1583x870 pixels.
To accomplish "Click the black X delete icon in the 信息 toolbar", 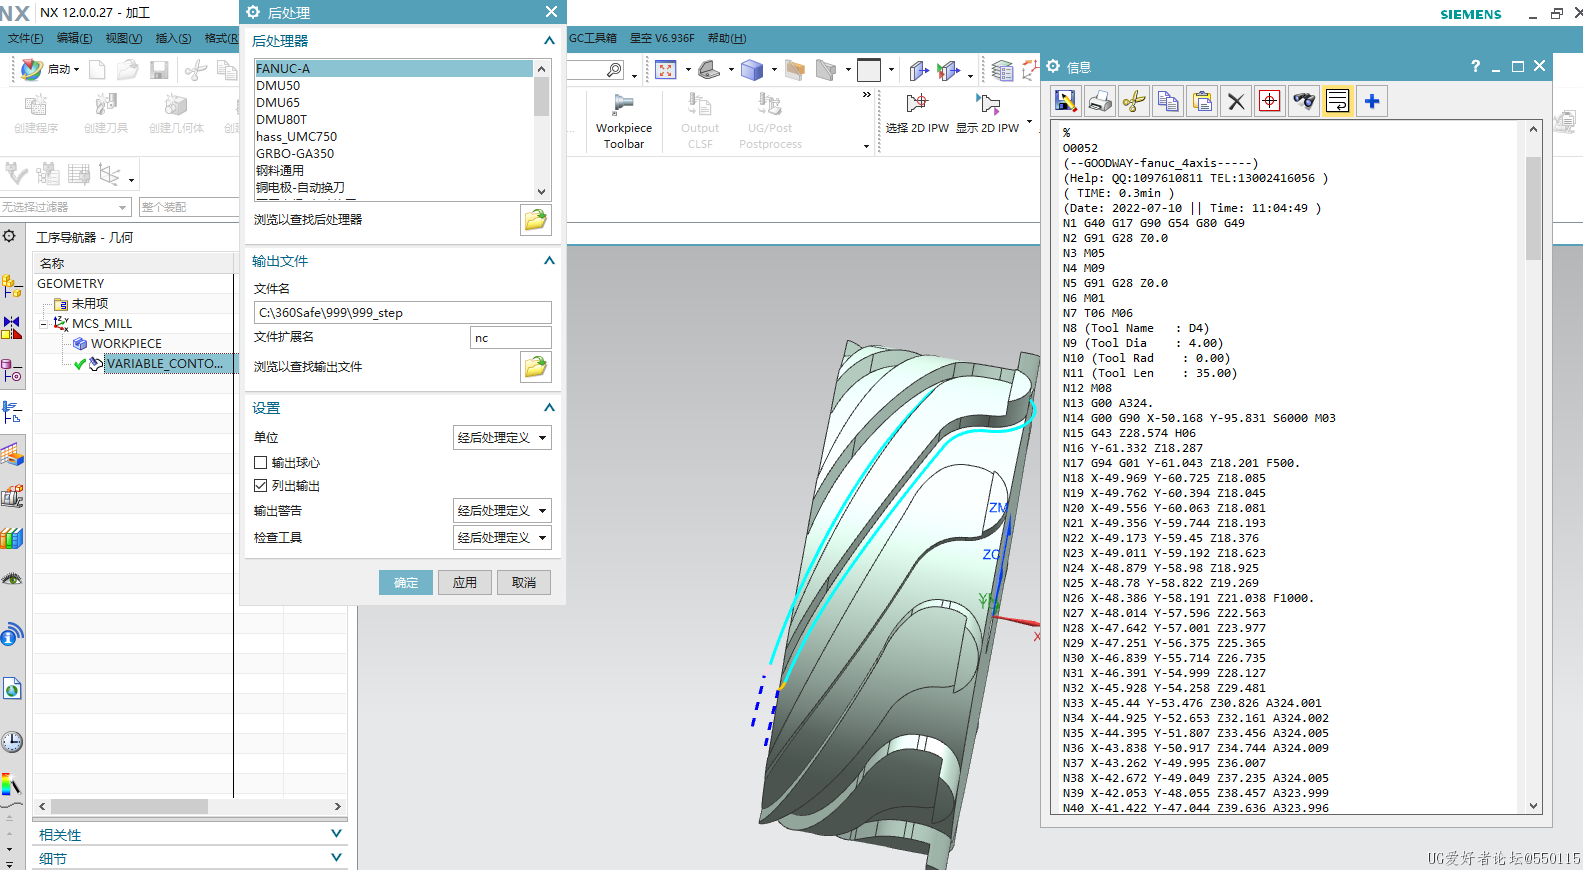I will [x=1236, y=101].
